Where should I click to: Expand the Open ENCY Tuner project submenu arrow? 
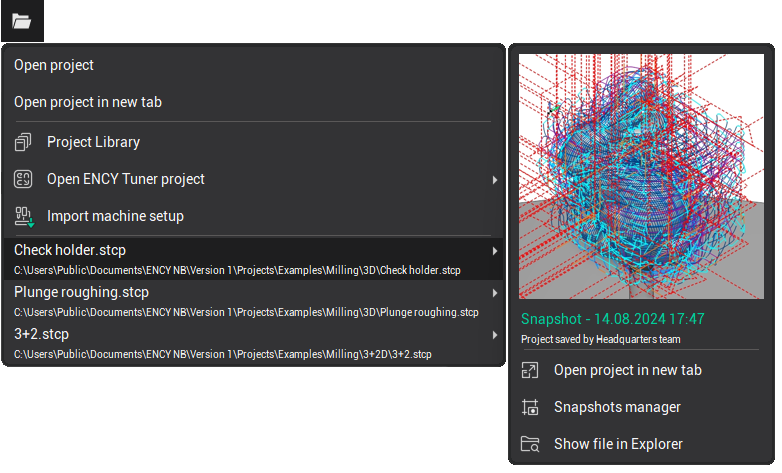tap(495, 180)
